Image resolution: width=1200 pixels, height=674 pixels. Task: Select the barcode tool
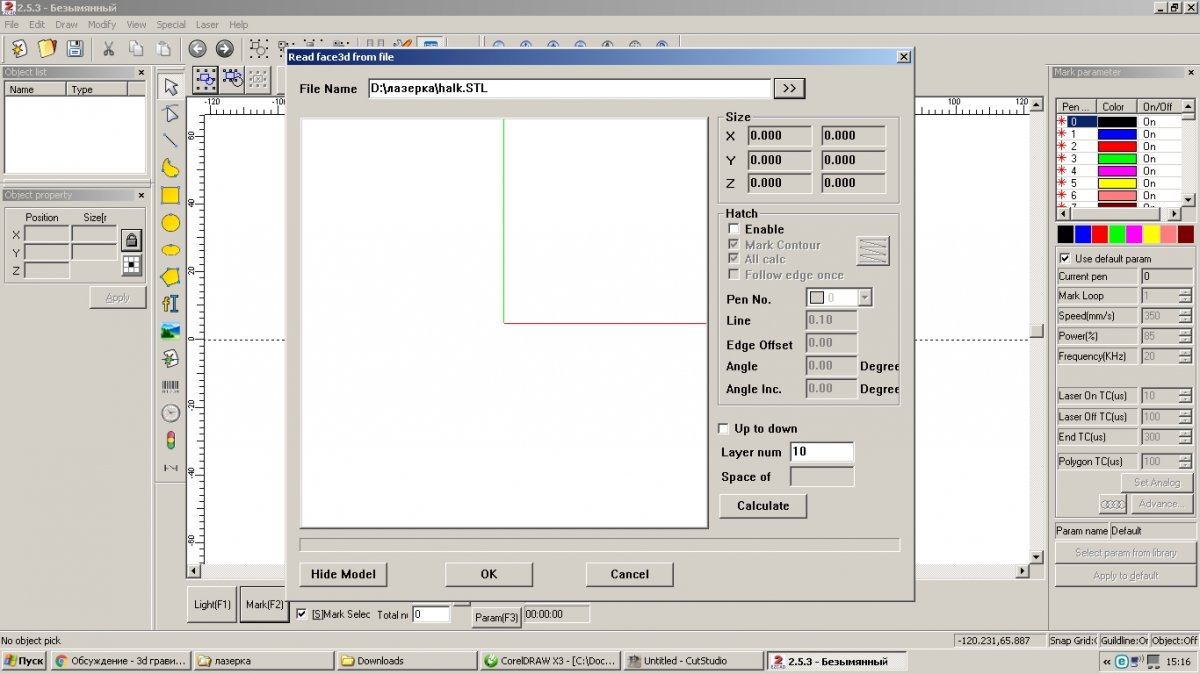pyautogui.click(x=171, y=386)
